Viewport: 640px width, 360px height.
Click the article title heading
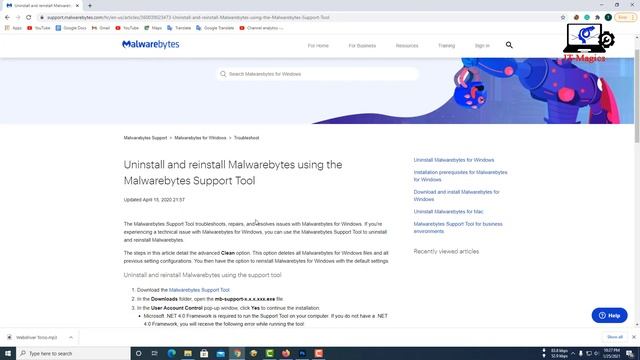233,173
